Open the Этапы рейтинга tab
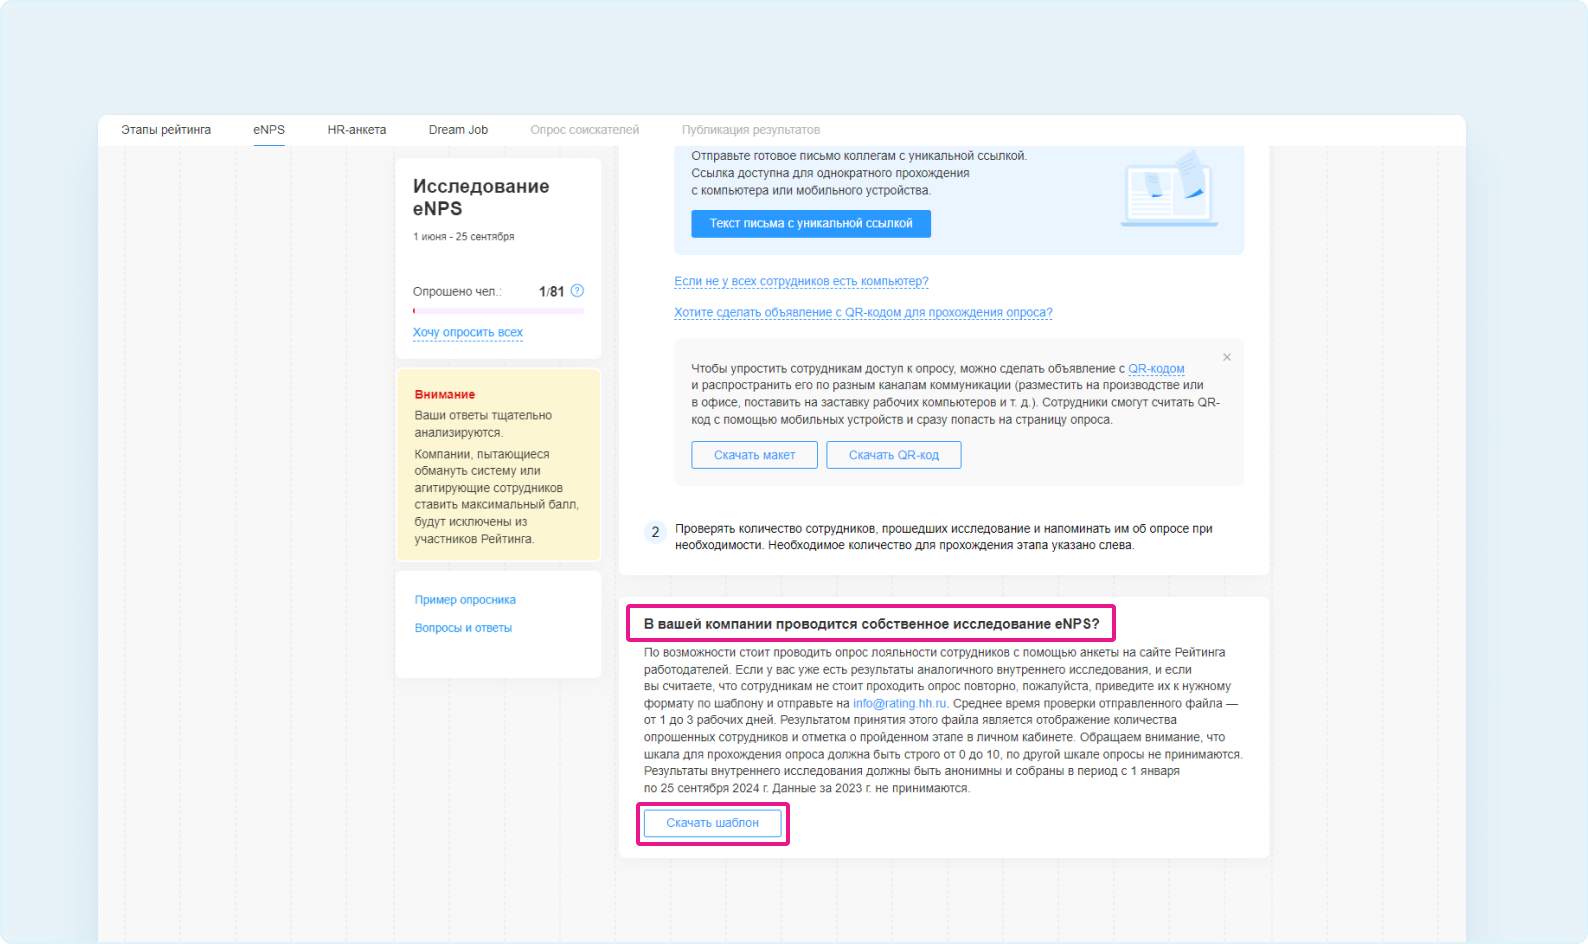 pyautogui.click(x=166, y=130)
